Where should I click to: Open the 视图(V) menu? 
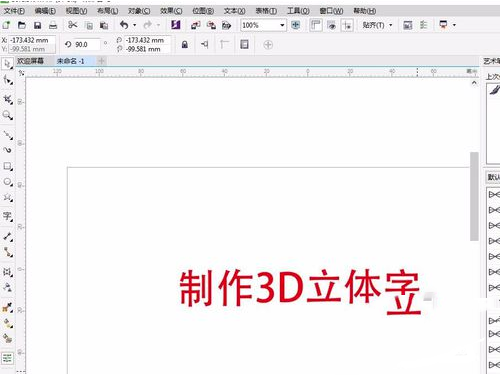tap(76, 11)
